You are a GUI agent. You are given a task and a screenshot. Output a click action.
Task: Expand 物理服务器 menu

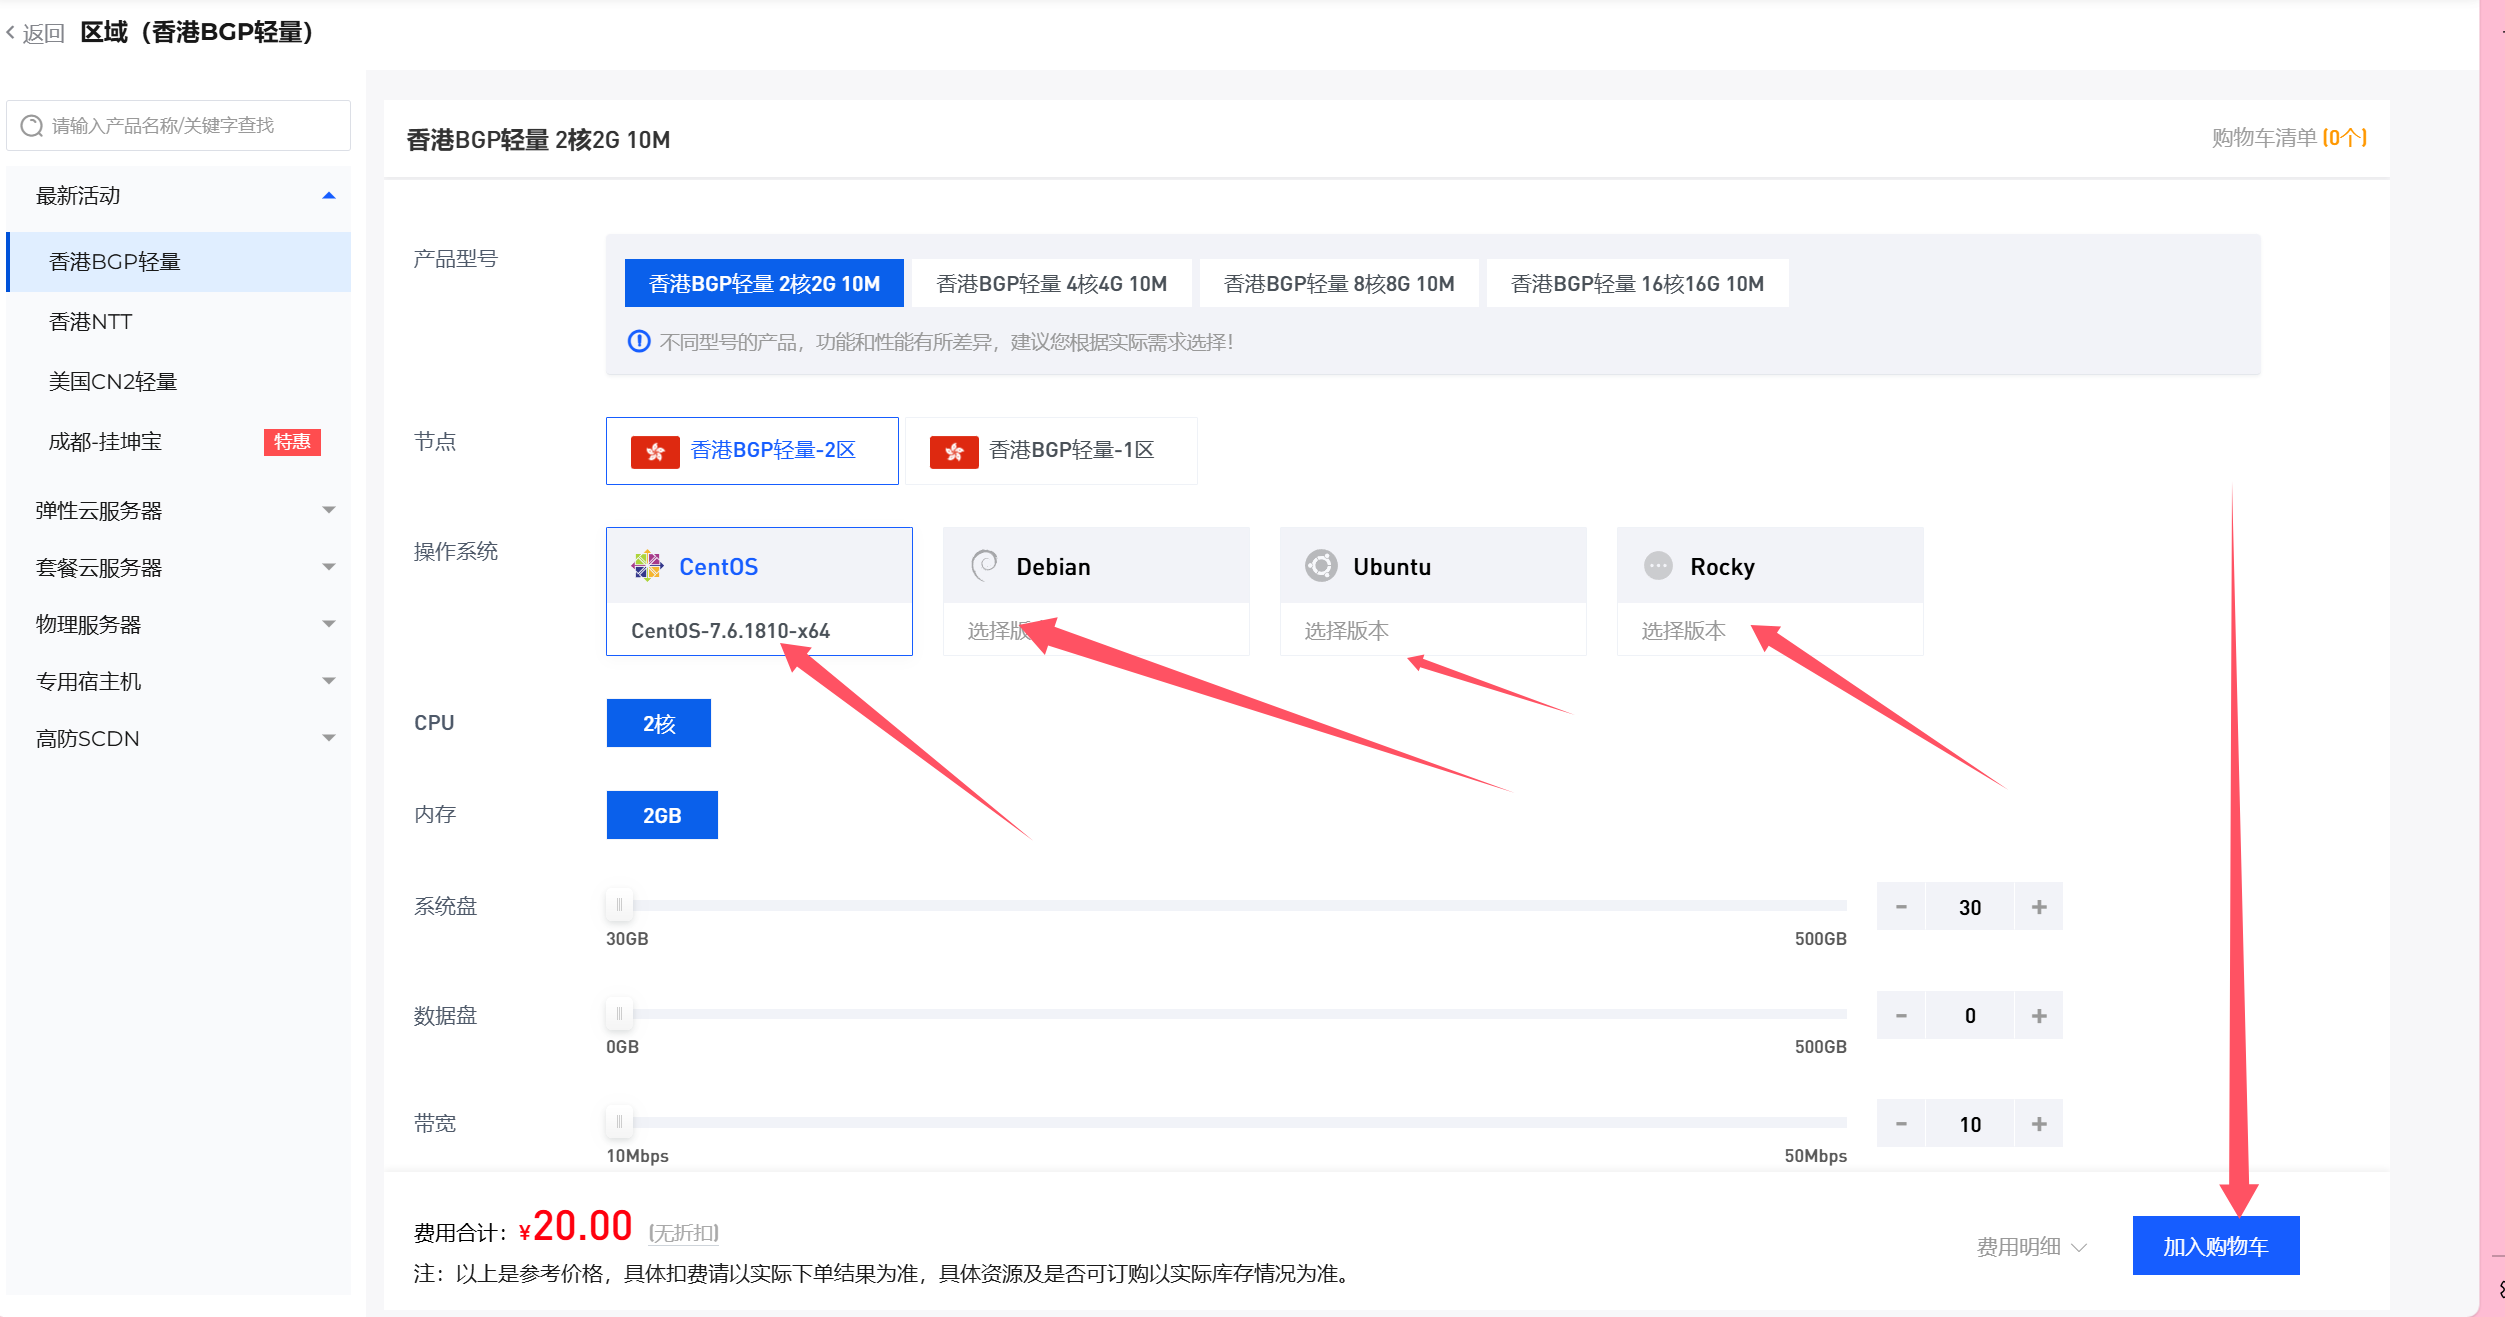point(179,625)
